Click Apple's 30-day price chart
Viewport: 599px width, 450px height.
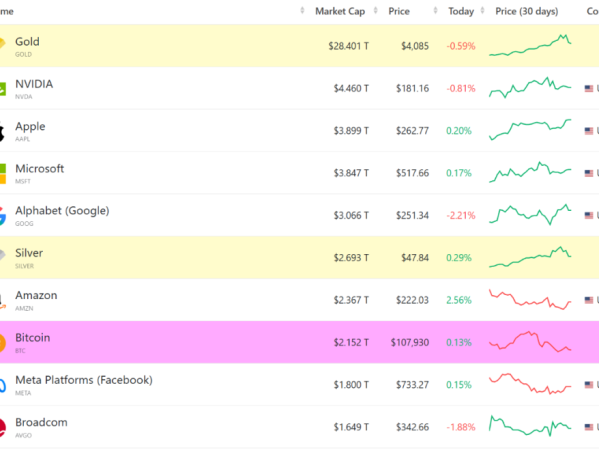(x=530, y=130)
